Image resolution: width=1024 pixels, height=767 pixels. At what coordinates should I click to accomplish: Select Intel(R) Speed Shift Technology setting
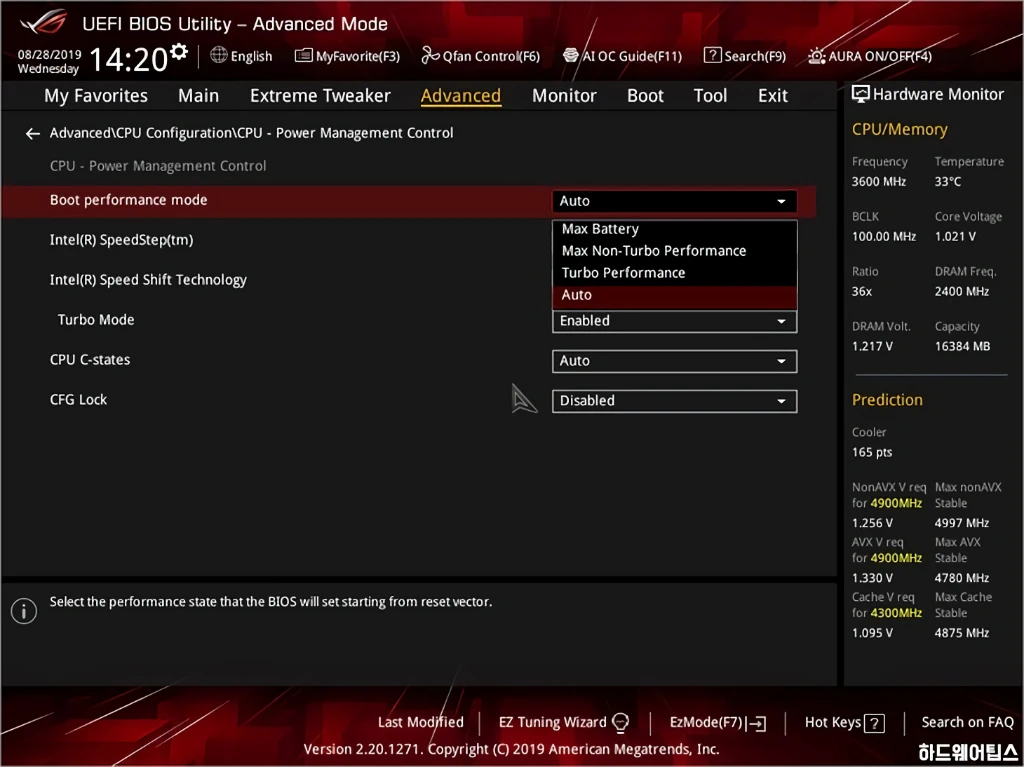coord(148,280)
